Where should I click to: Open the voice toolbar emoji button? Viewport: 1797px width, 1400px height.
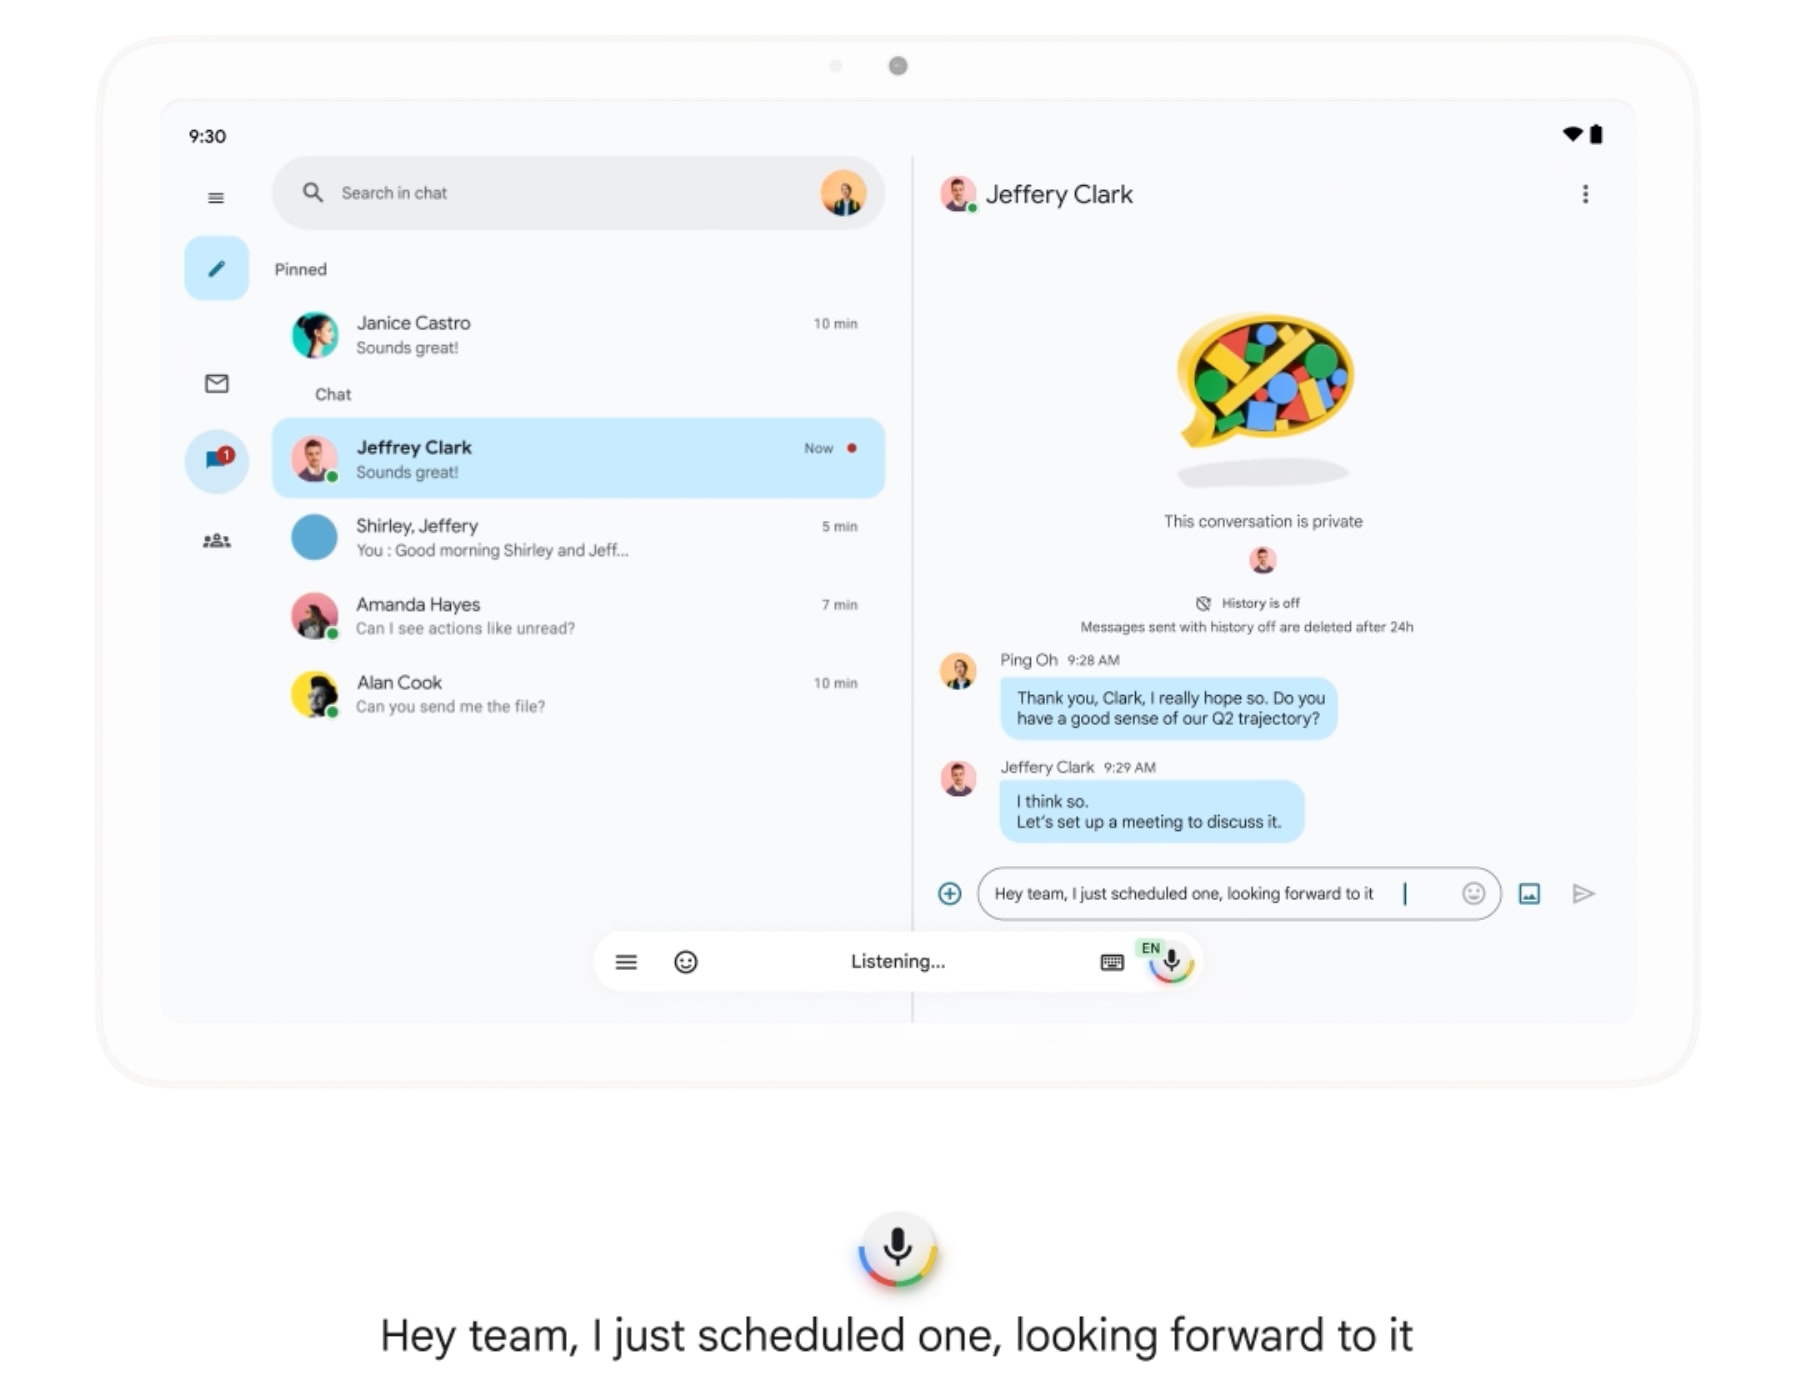point(685,962)
